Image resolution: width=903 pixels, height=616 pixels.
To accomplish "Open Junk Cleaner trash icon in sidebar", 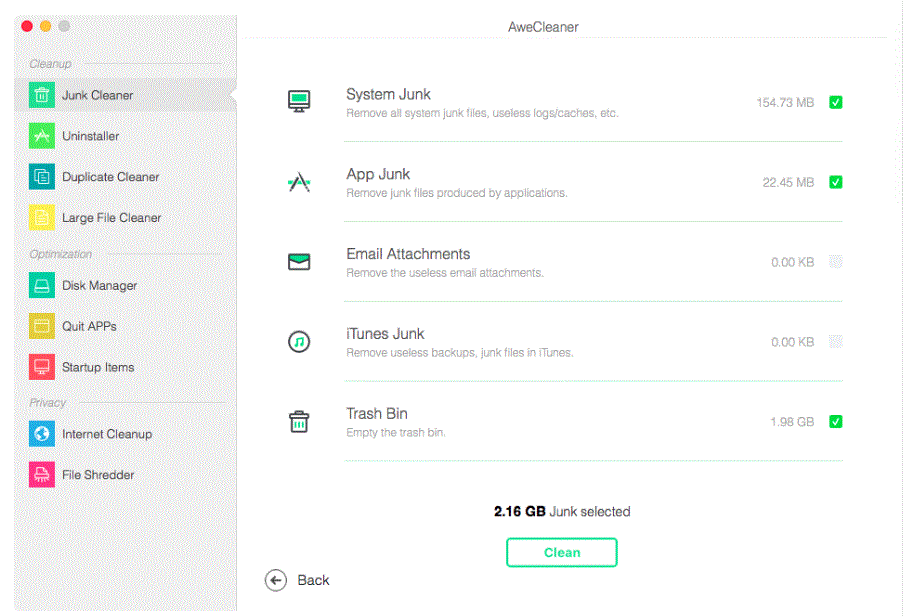I will tap(41, 95).
